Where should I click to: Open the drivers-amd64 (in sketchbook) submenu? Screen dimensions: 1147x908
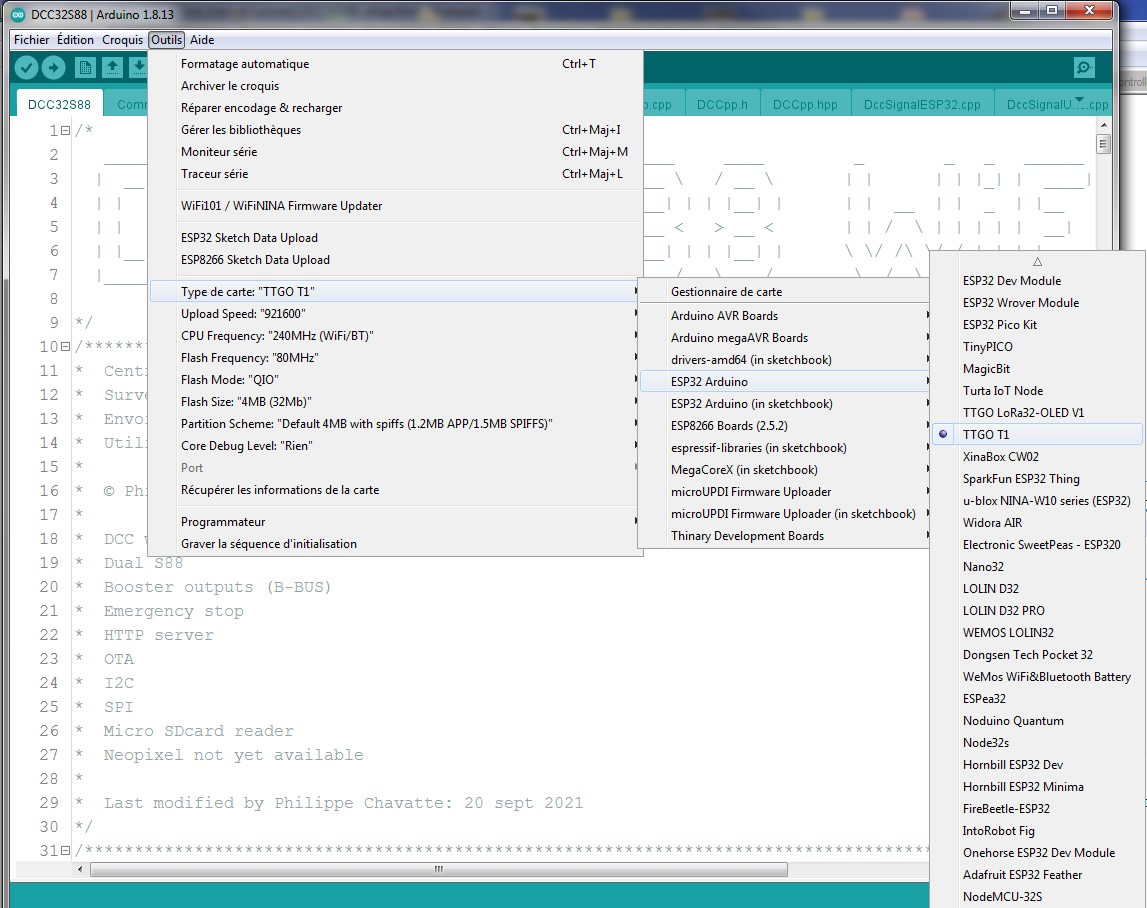785,360
